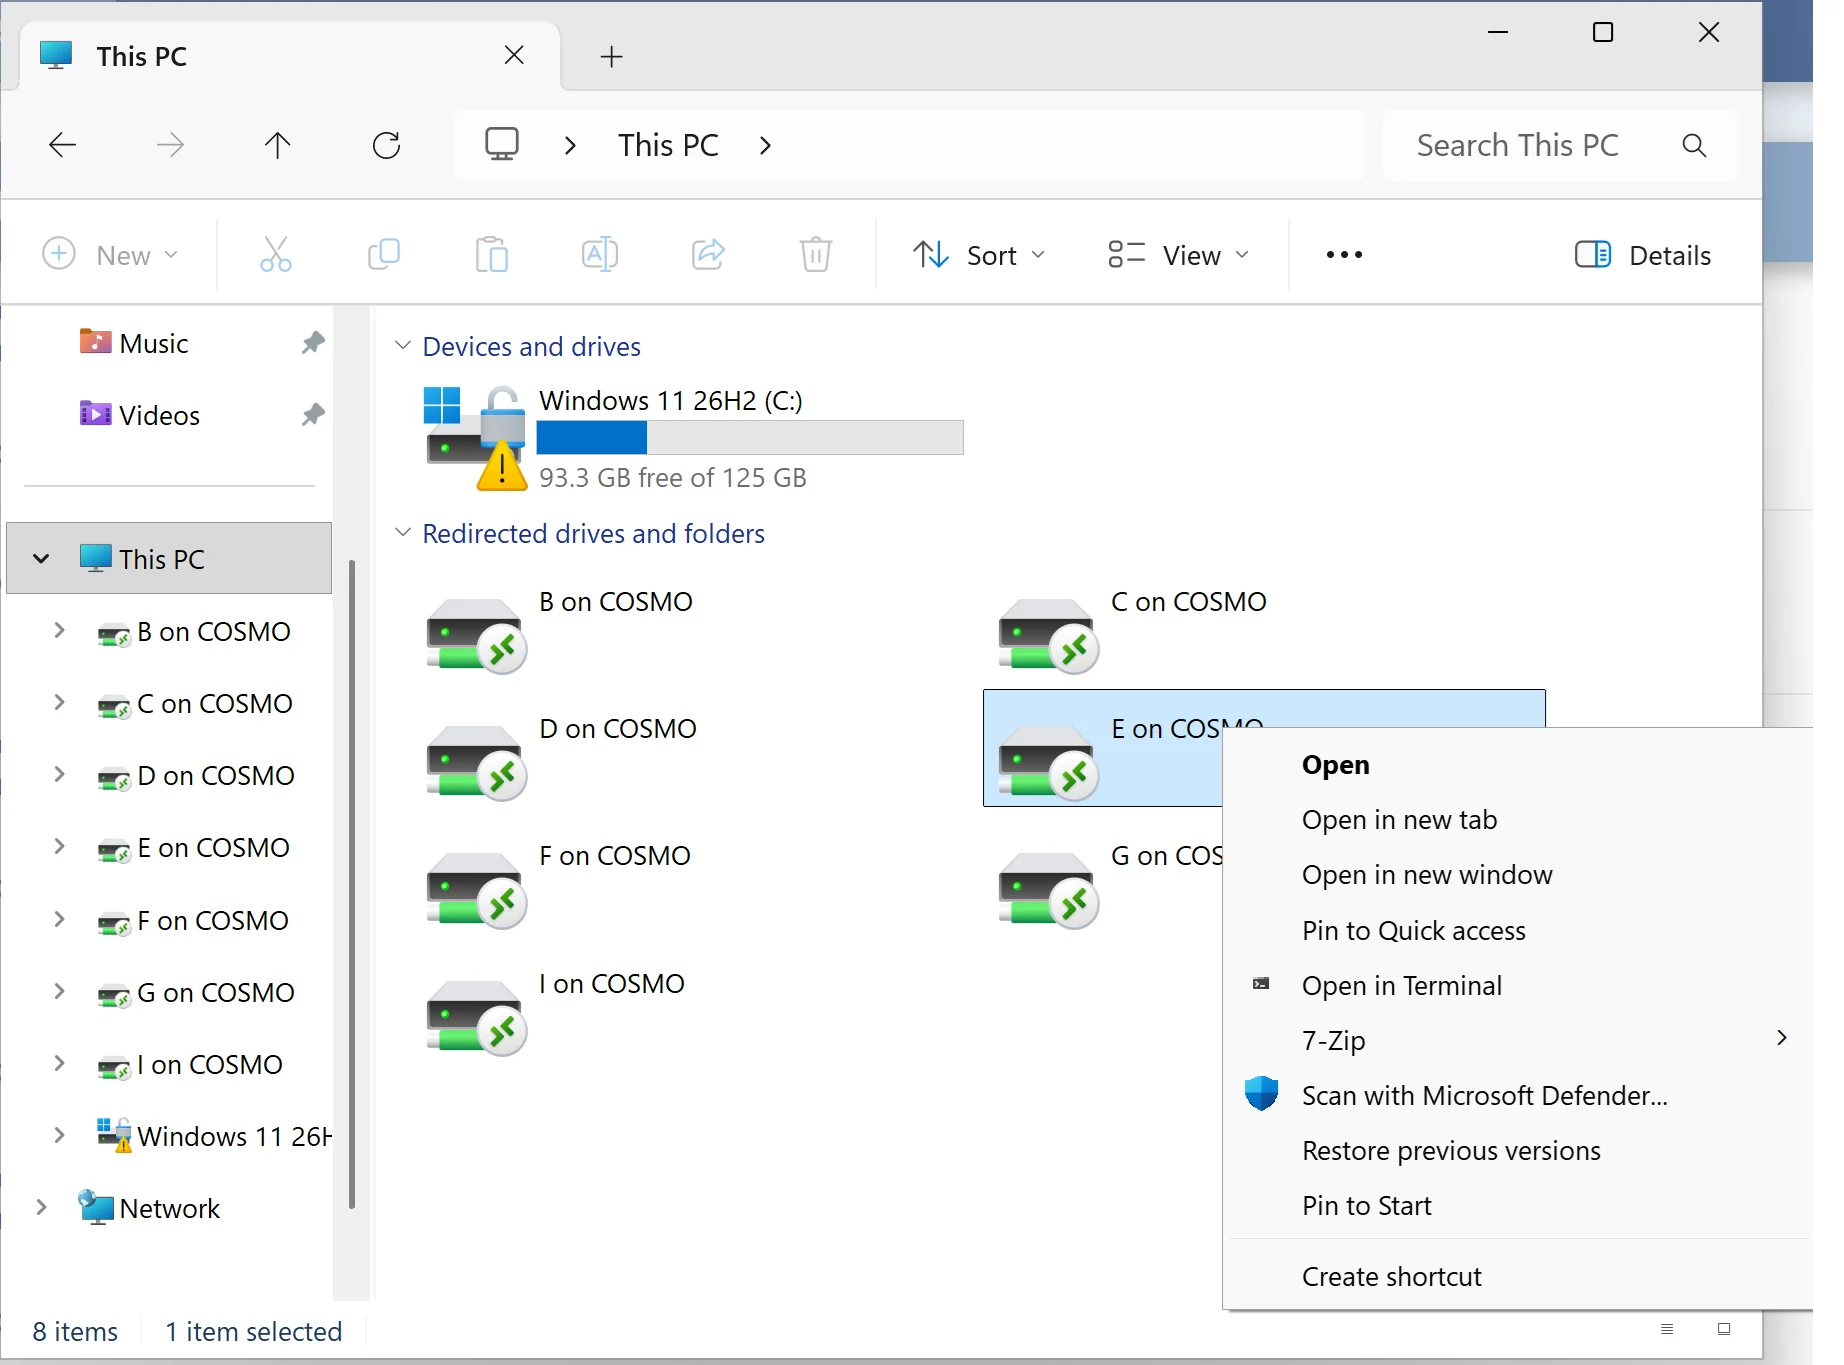Viewport: 1844px width, 1365px height.
Task: Select the F on COSMO drive icon
Action: 477,890
